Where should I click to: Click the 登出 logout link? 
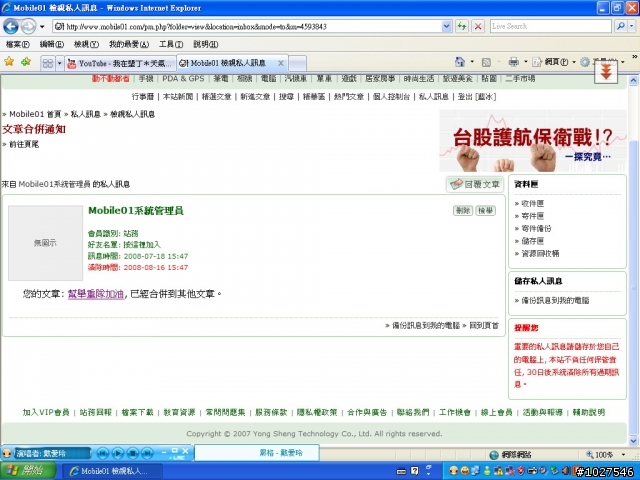click(x=465, y=97)
